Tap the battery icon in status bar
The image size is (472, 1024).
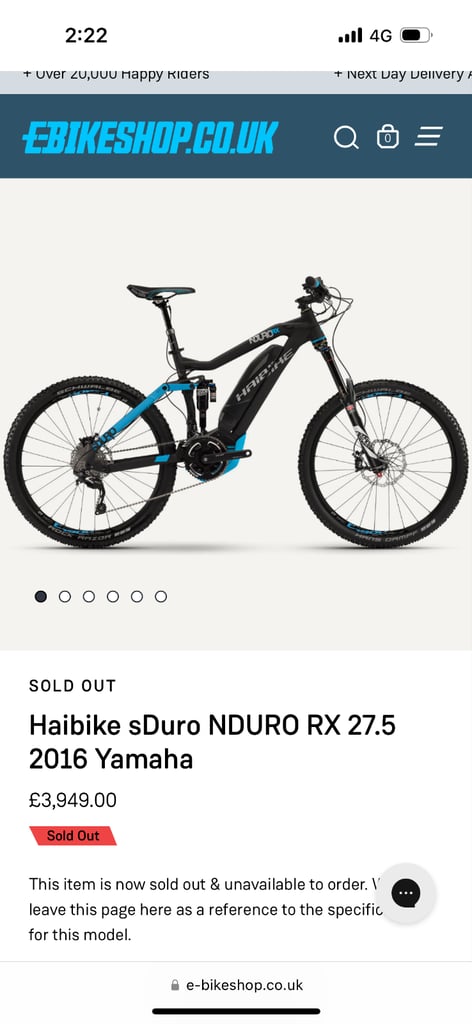[x=416, y=35]
